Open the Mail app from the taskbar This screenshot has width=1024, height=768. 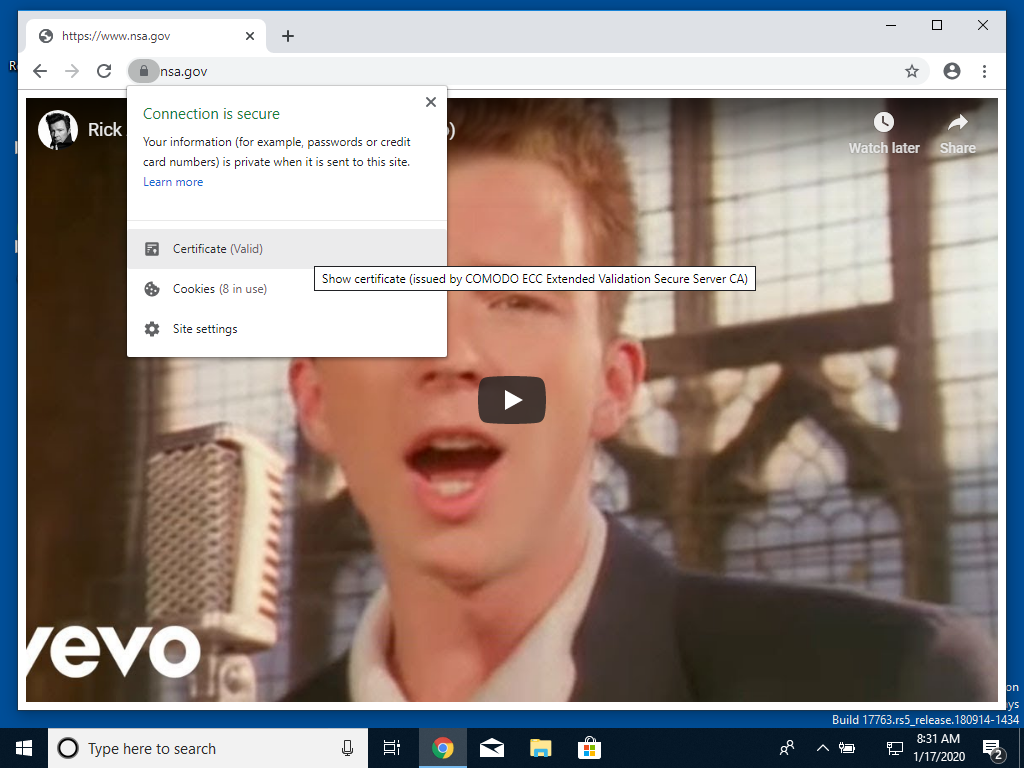(491, 748)
